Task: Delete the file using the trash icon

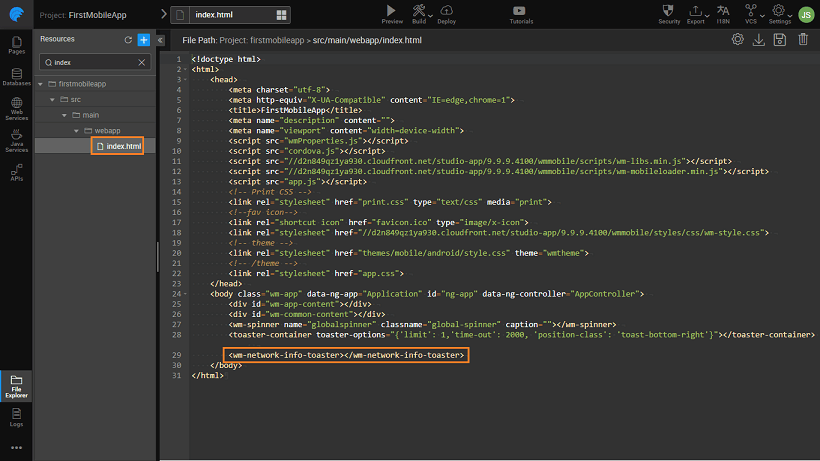Action: point(803,40)
